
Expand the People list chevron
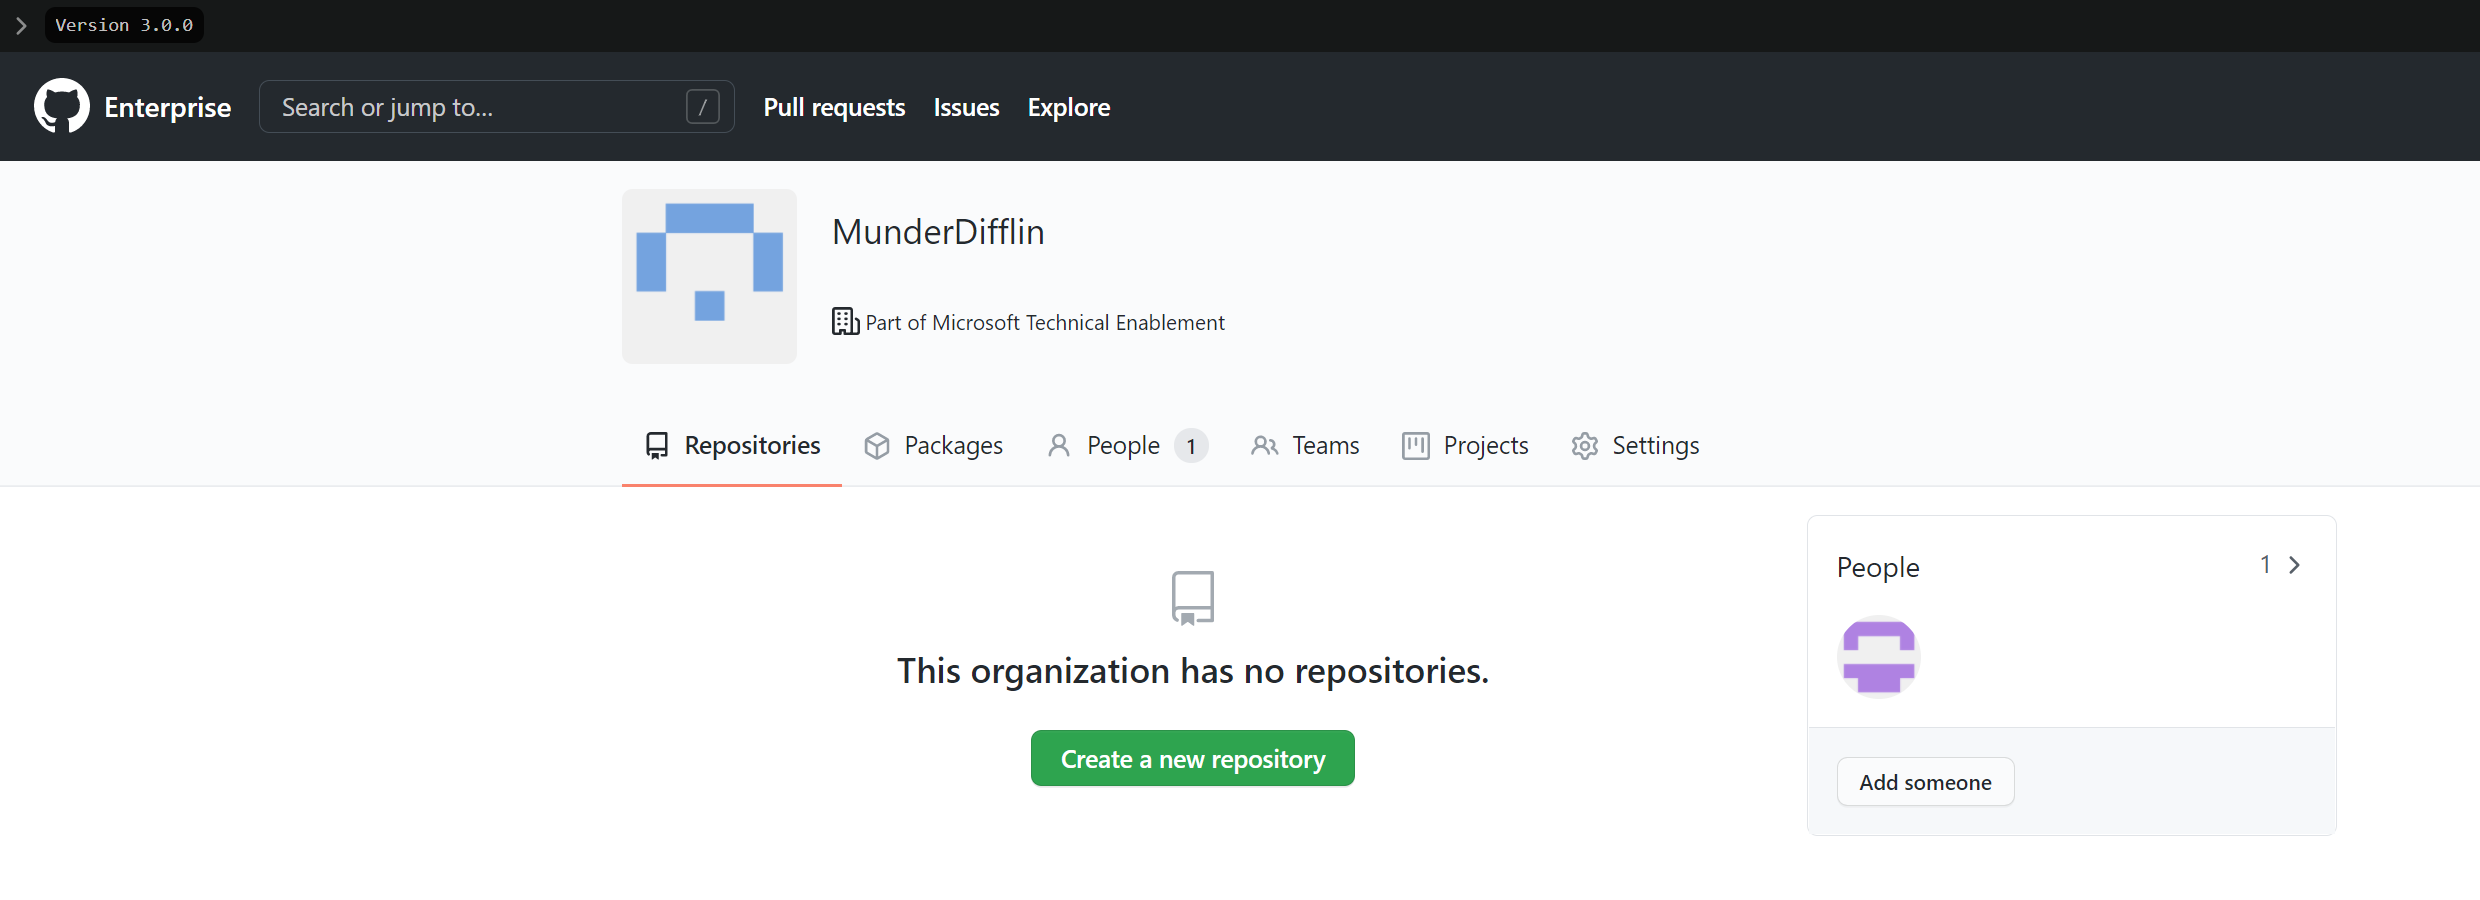click(2295, 565)
